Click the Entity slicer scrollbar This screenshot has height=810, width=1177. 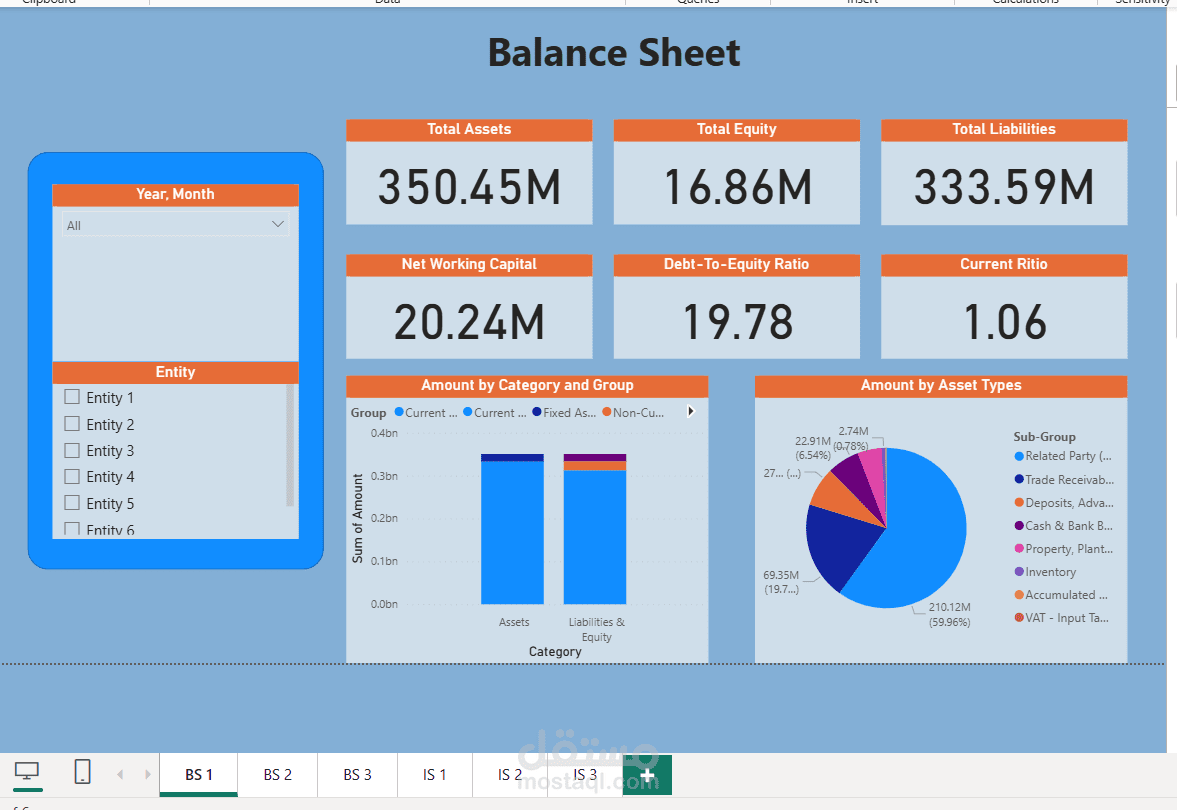(x=291, y=445)
